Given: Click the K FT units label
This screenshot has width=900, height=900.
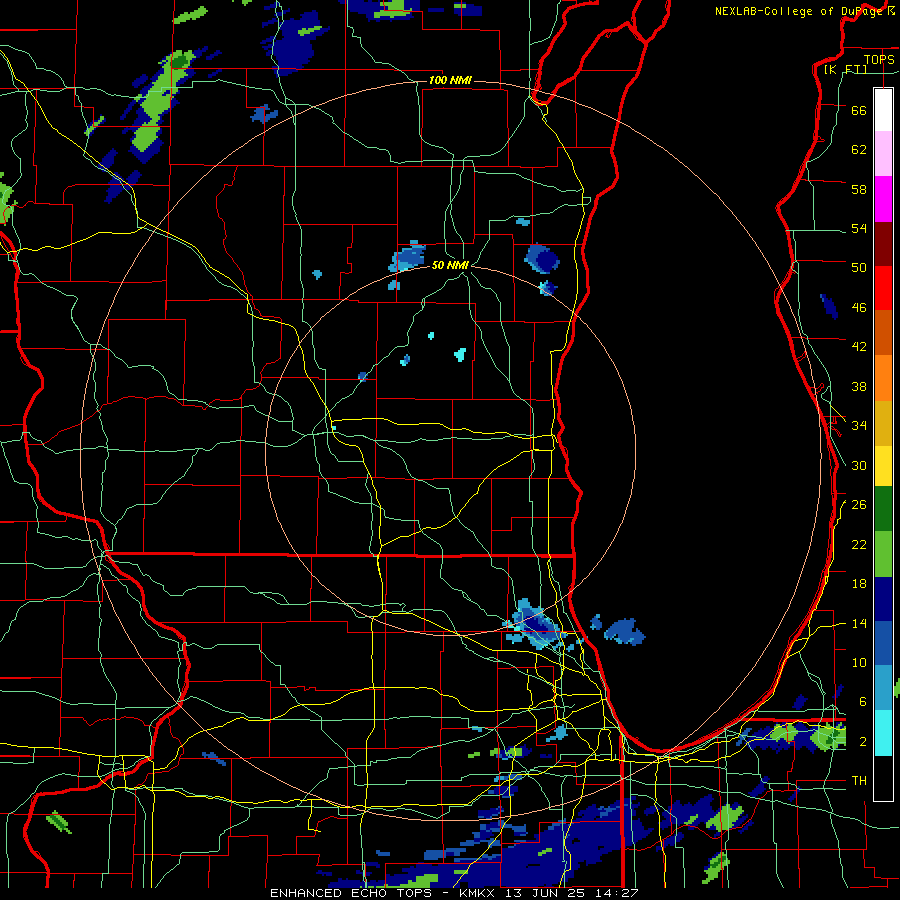Looking at the screenshot, I should [845, 69].
